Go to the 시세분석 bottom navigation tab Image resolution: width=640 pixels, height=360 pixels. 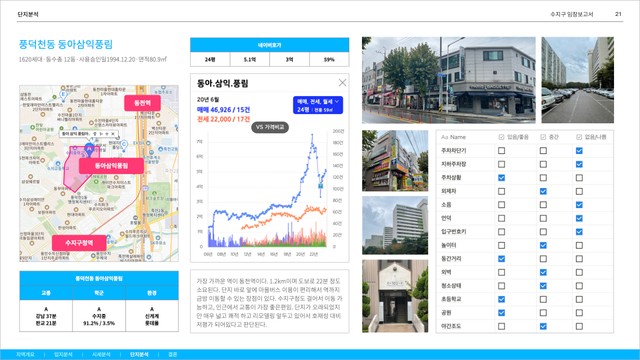(101, 355)
